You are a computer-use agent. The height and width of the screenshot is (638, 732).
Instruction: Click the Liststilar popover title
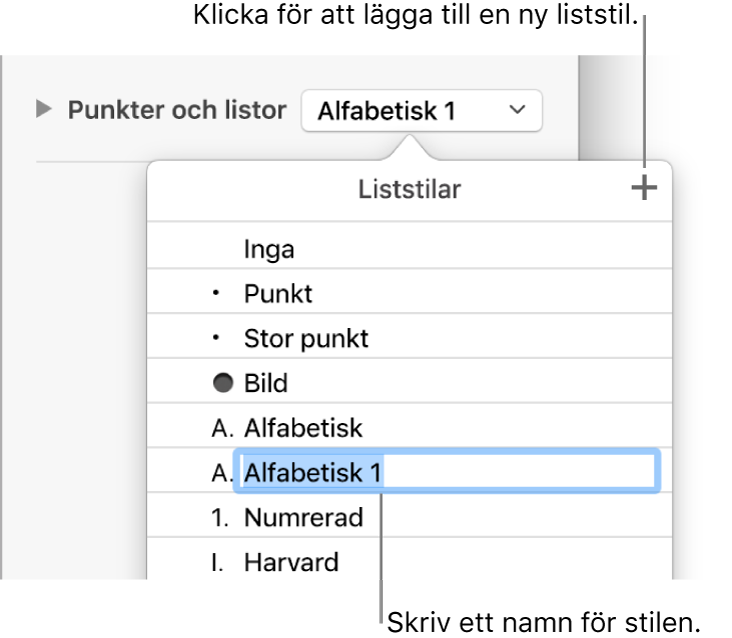point(409,189)
